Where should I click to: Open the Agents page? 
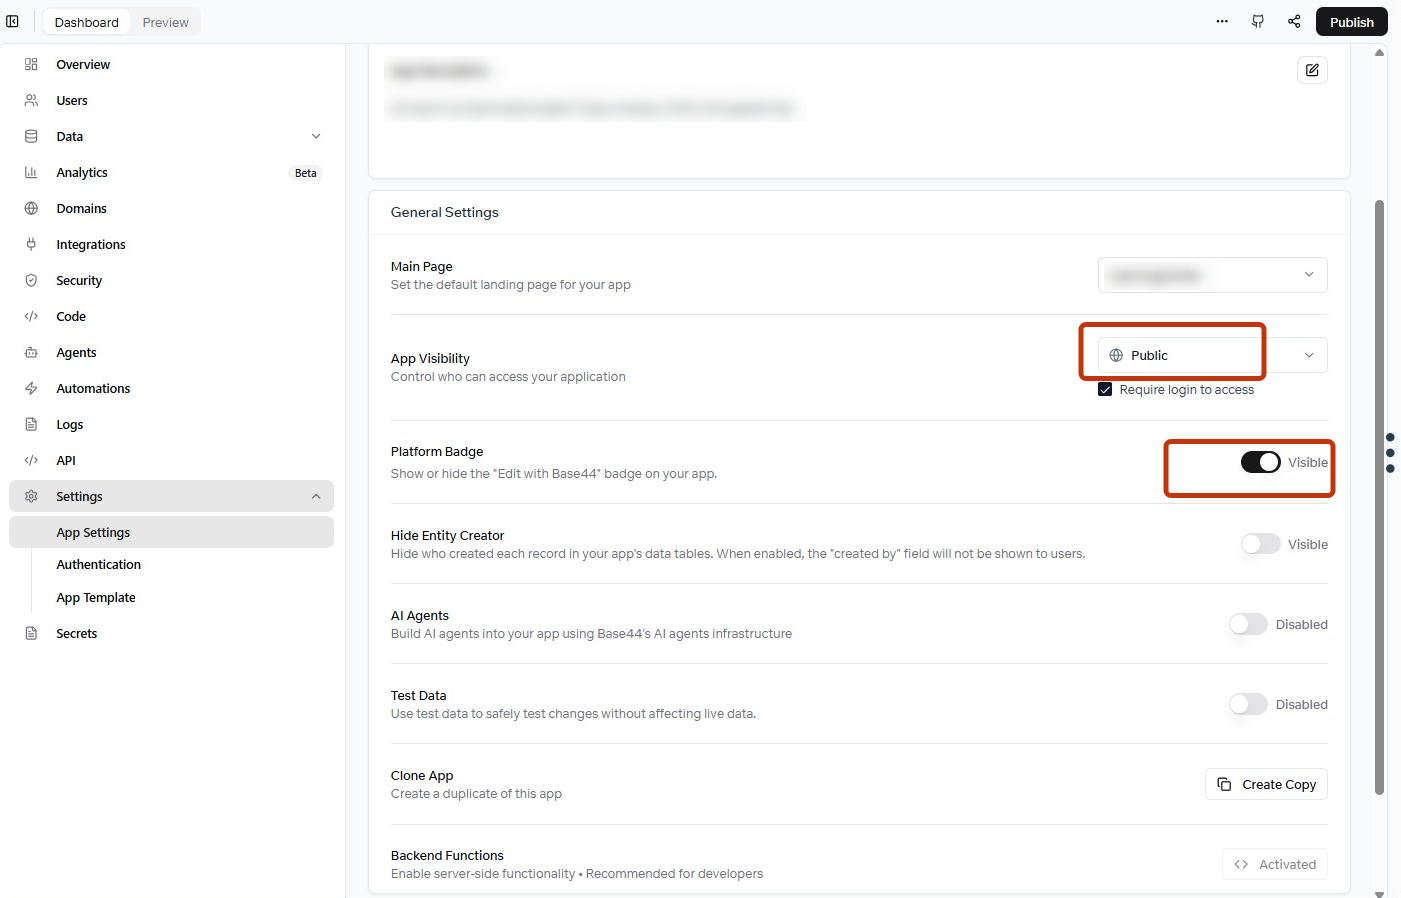point(76,353)
